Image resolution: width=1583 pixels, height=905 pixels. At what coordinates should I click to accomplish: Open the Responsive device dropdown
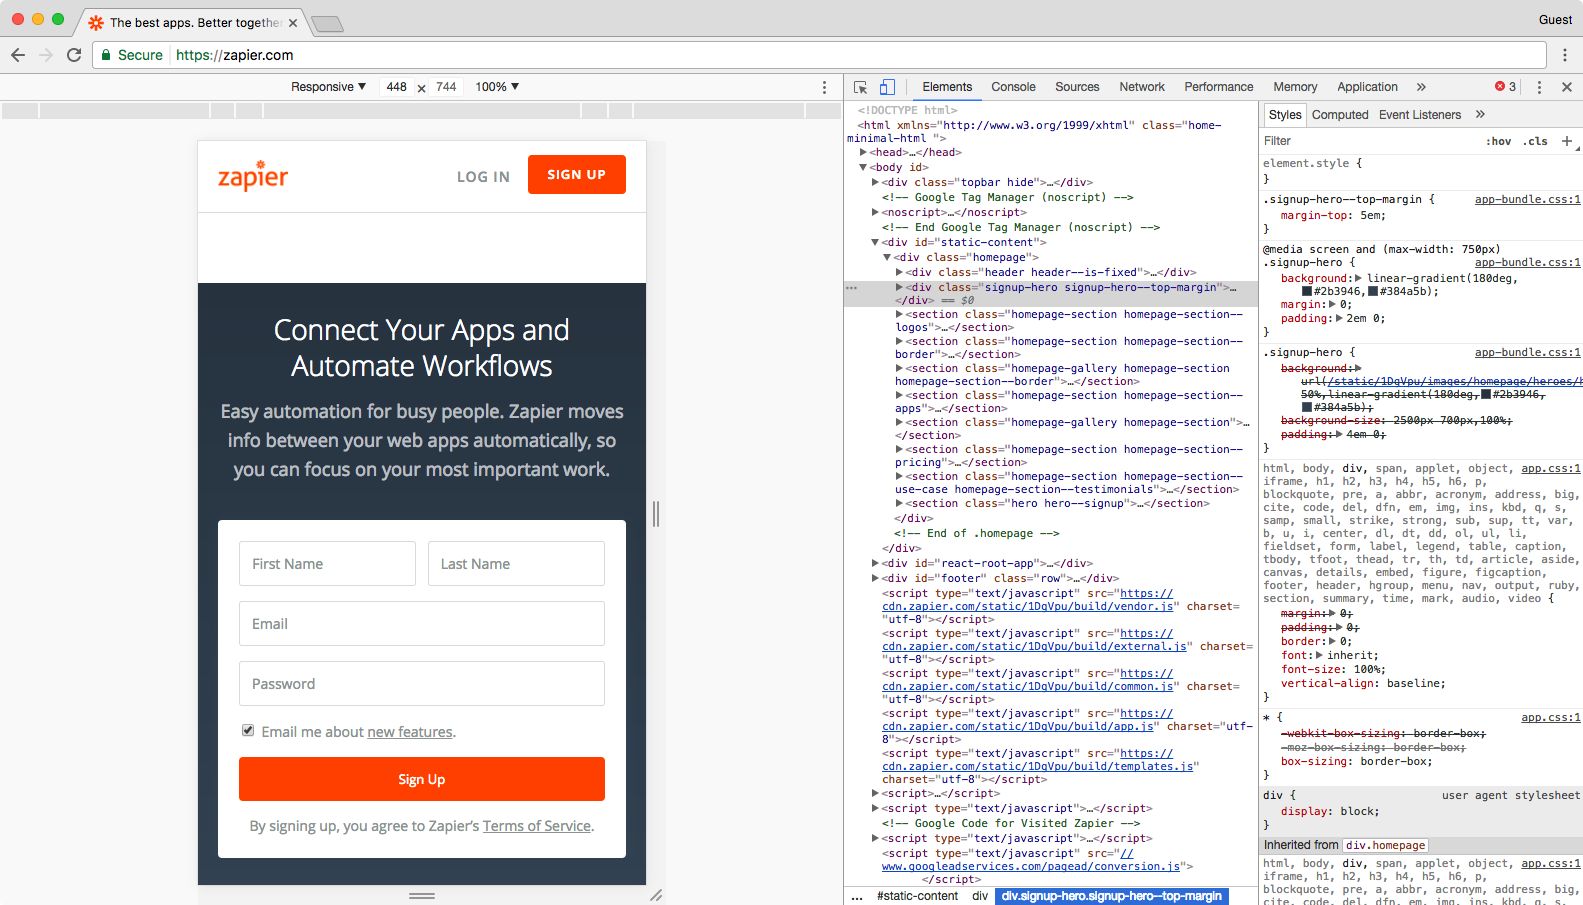[328, 87]
